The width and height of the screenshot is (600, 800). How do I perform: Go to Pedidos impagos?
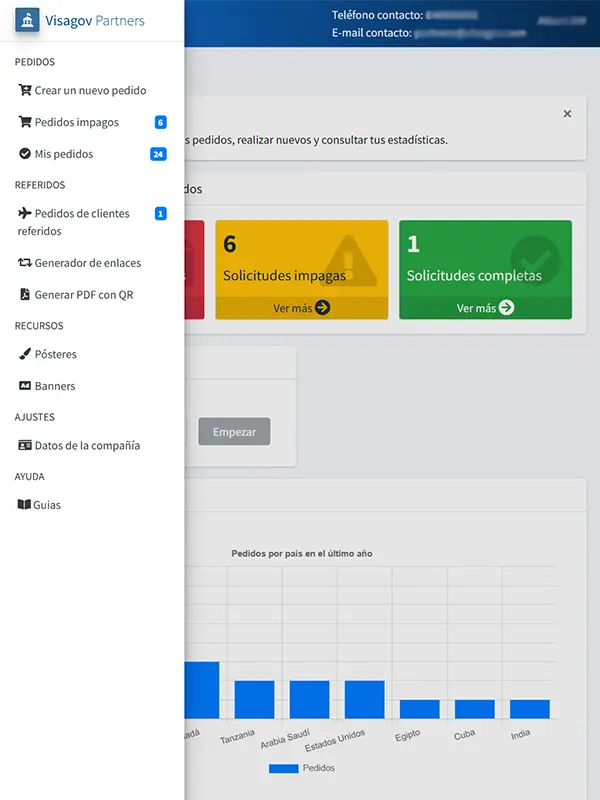[77, 122]
